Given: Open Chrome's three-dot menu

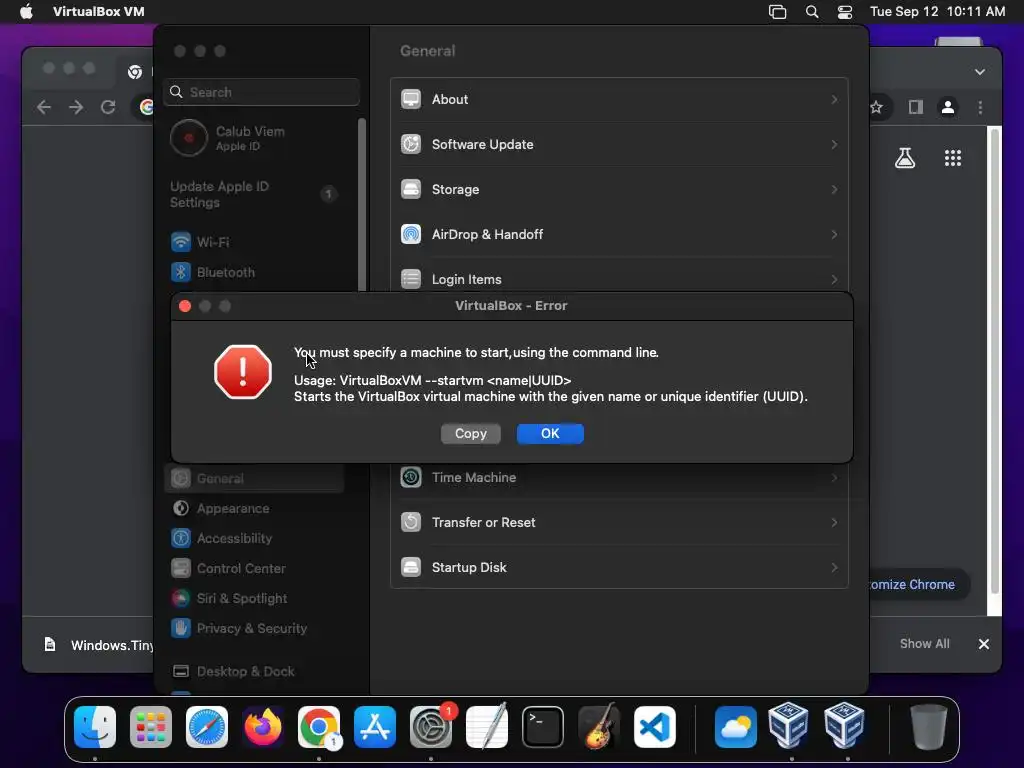Looking at the screenshot, I should pos(980,107).
